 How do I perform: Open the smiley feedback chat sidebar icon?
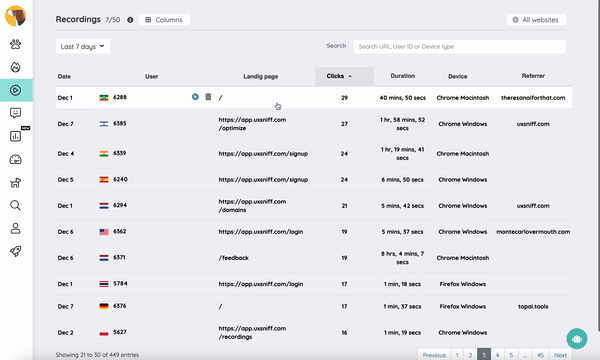(15, 113)
